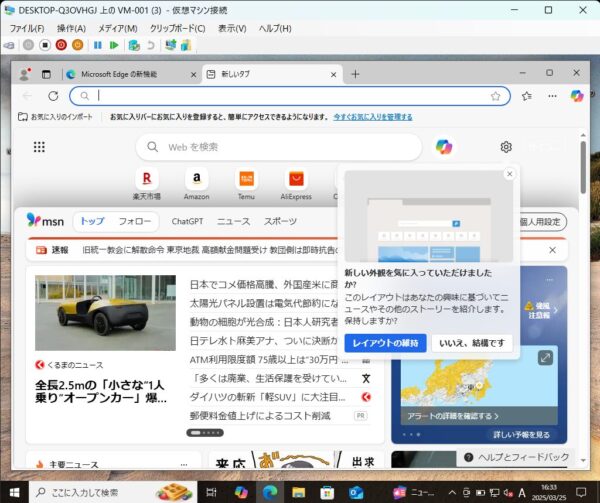Viewport: 600px width, 503px height.
Task: Click the page vertical scrollbar
Action: (x=583, y=168)
